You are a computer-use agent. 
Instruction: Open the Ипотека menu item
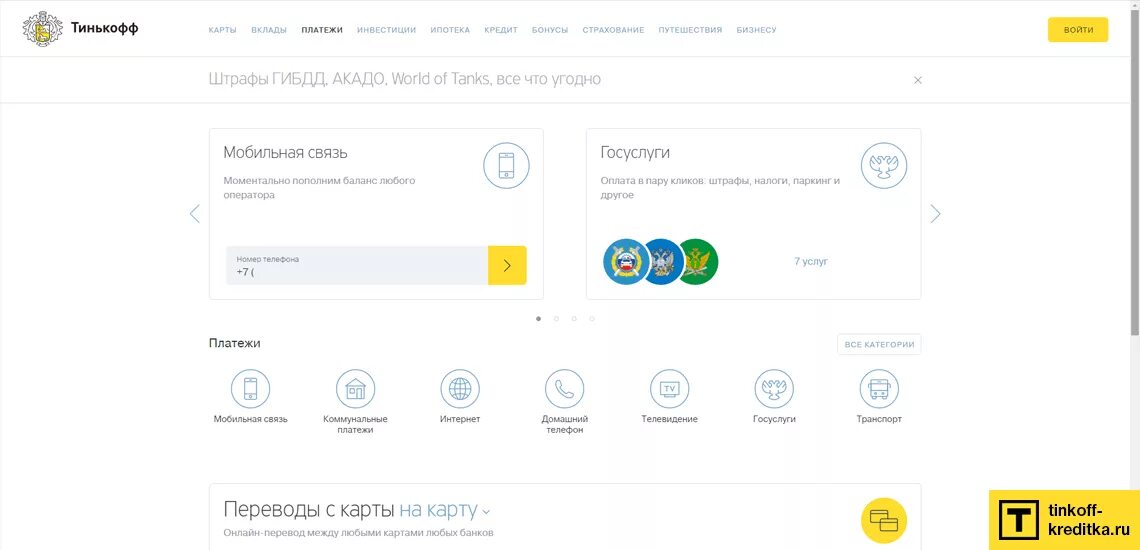450,31
